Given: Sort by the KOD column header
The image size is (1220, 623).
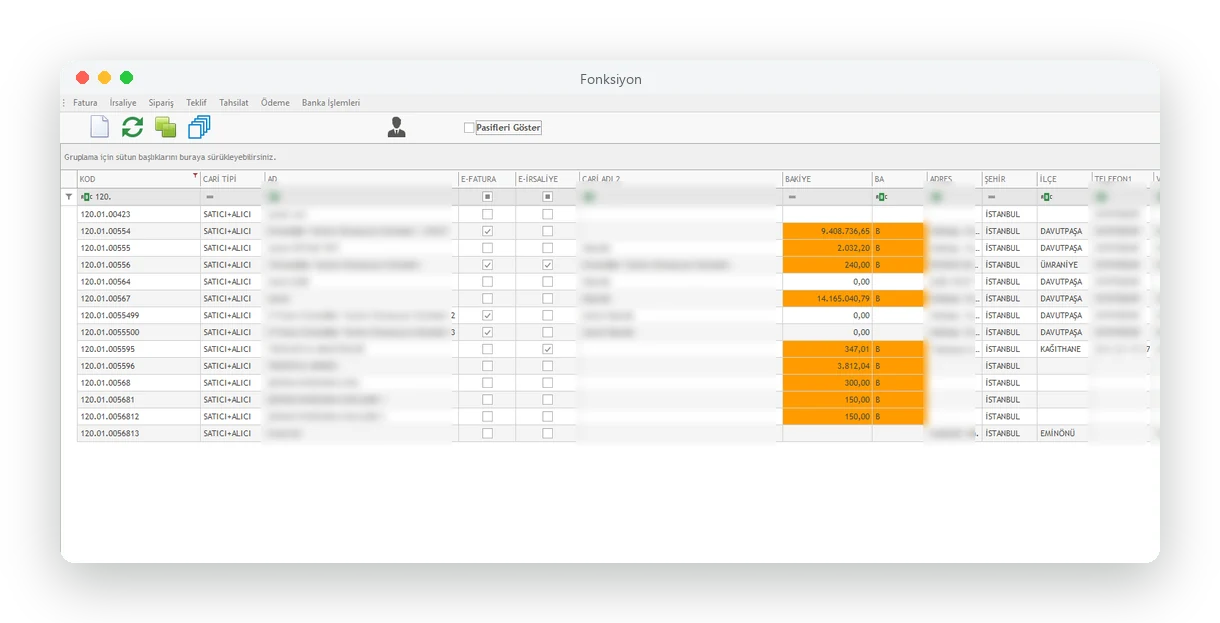Looking at the screenshot, I should (139, 179).
